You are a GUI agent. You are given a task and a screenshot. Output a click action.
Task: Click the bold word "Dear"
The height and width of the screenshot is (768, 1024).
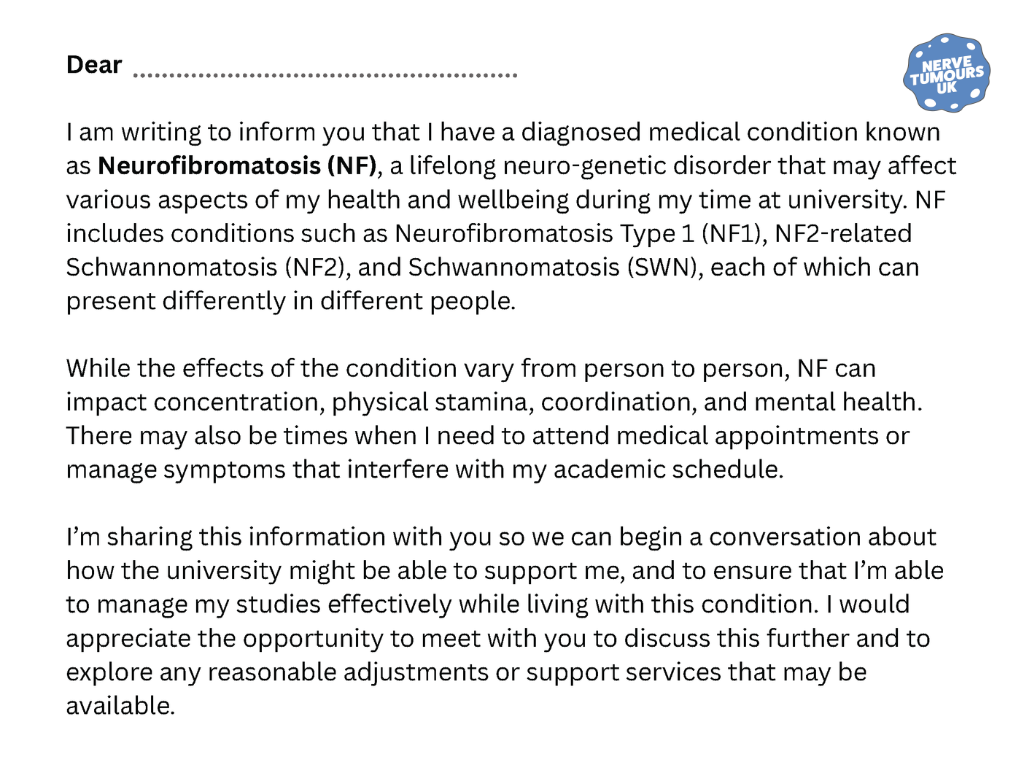(x=94, y=66)
